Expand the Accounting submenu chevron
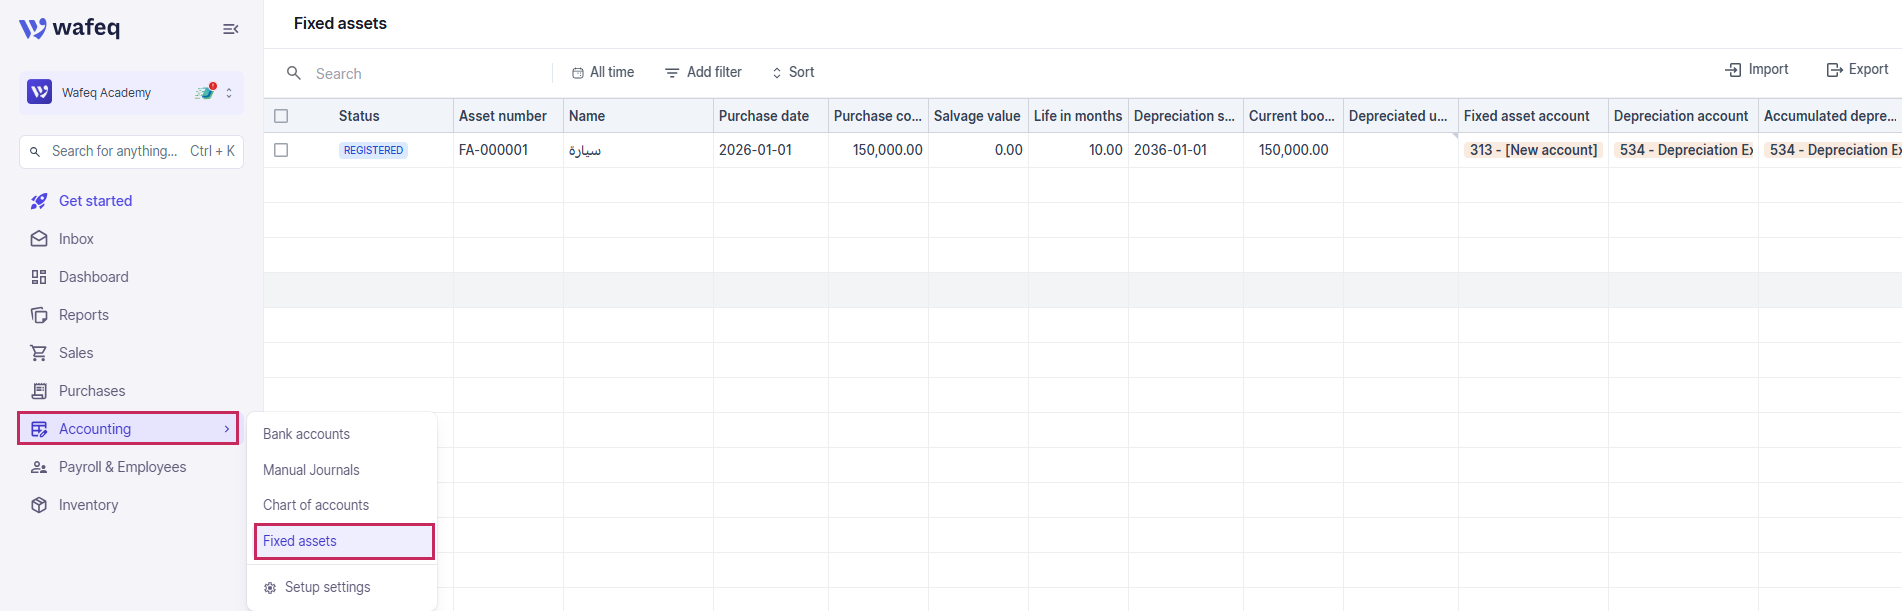Screen dimensions: 1902x611 point(227,429)
